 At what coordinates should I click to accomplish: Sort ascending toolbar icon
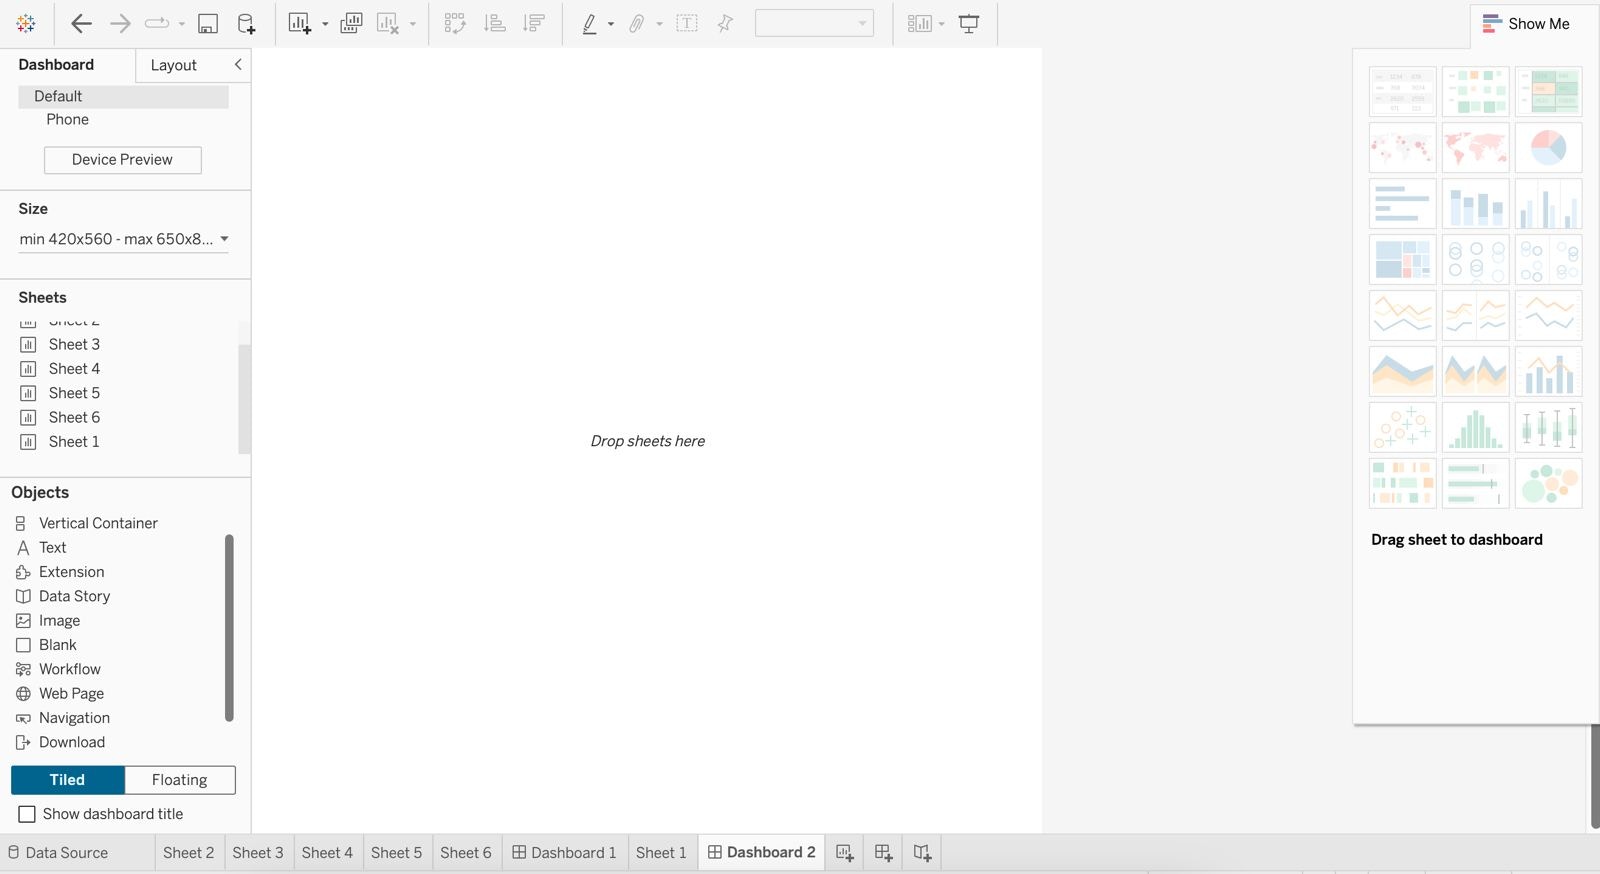(495, 23)
